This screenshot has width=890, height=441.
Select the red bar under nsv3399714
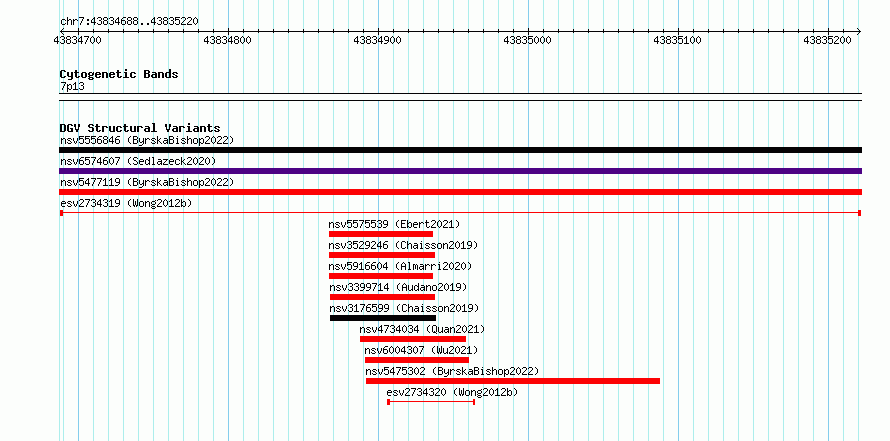tap(382, 297)
